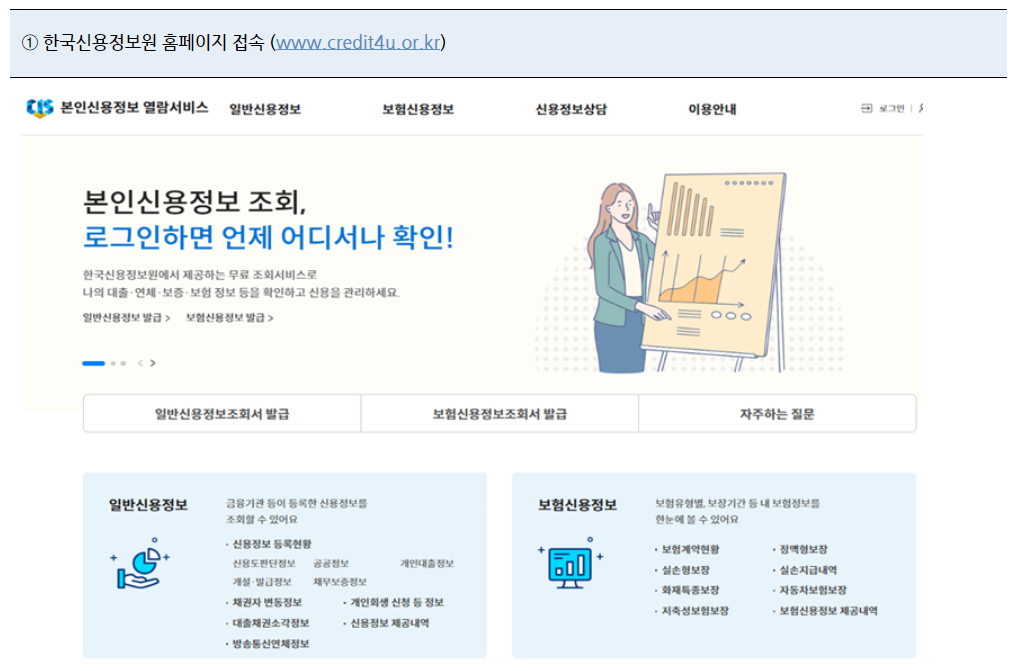Image resolution: width=1011 pixels, height=671 pixels.
Task: Open 개인회생 신청 등 정보 item
Action: coord(397,602)
